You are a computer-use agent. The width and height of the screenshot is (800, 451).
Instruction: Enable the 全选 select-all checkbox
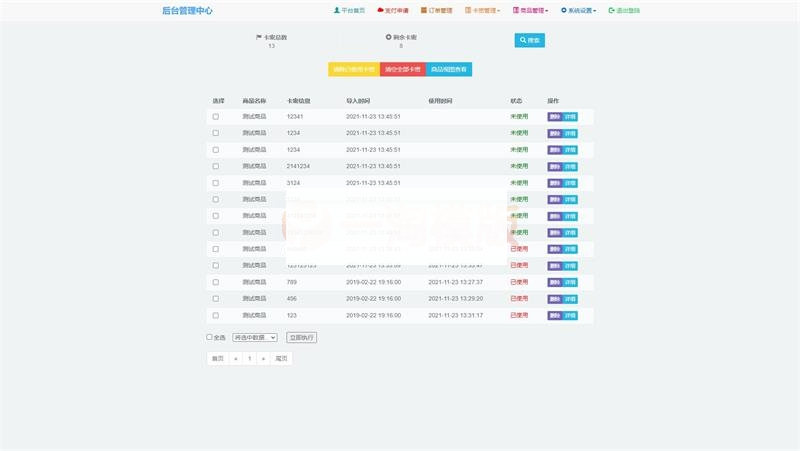209,337
